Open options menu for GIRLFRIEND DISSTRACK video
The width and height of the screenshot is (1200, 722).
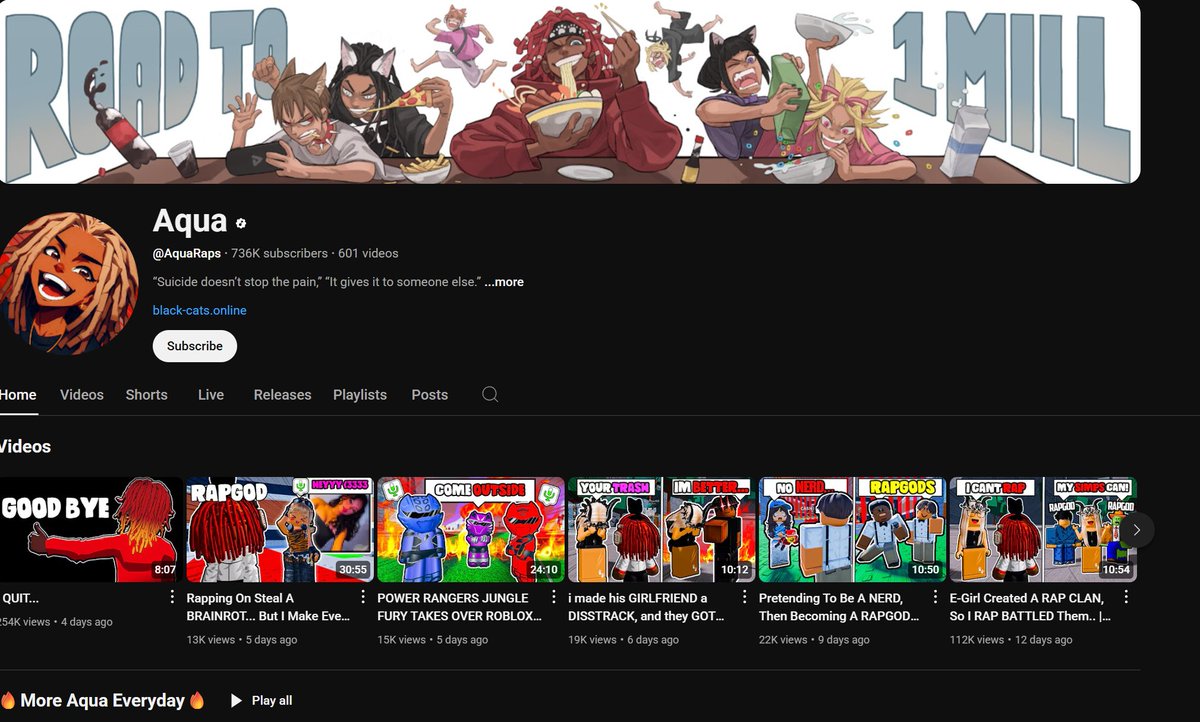(744, 597)
